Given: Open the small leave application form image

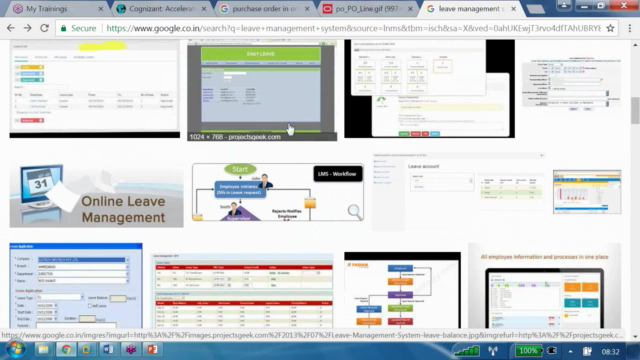Looking at the screenshot, I should 571,84.
